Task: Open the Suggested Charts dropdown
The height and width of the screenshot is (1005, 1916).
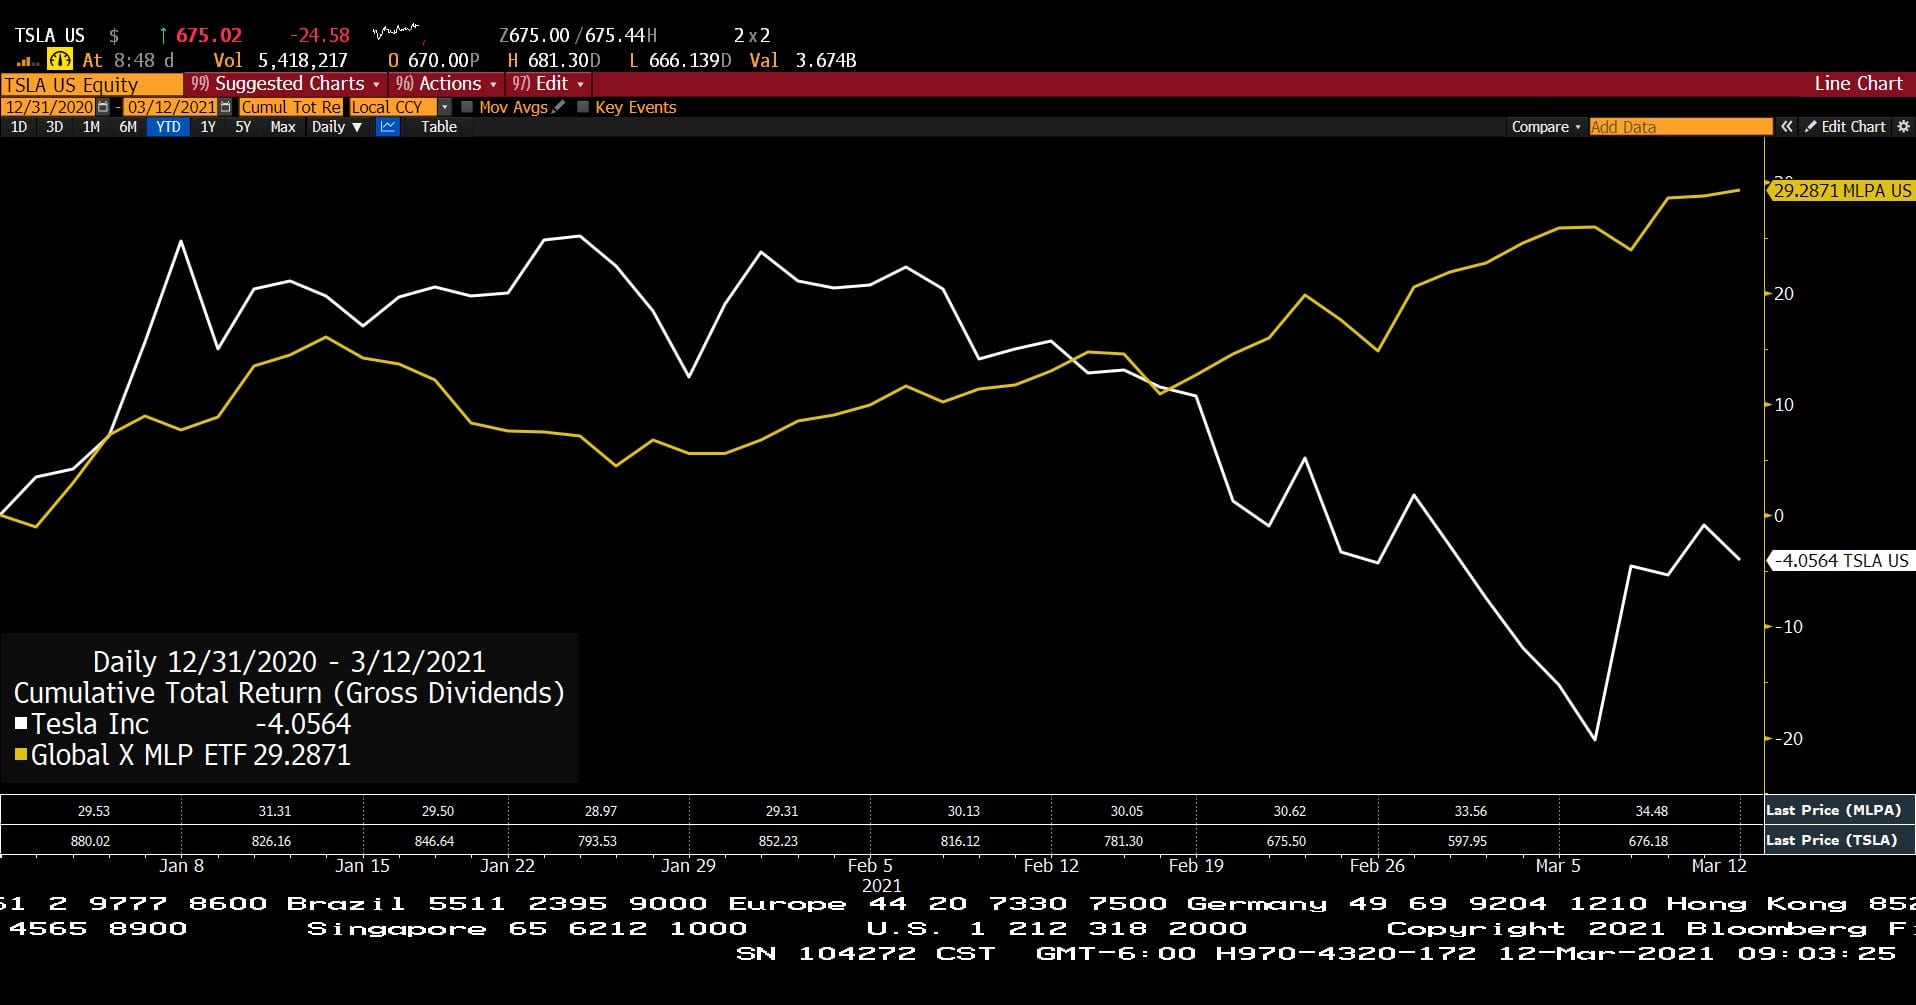Action: (x=286, y=84)
